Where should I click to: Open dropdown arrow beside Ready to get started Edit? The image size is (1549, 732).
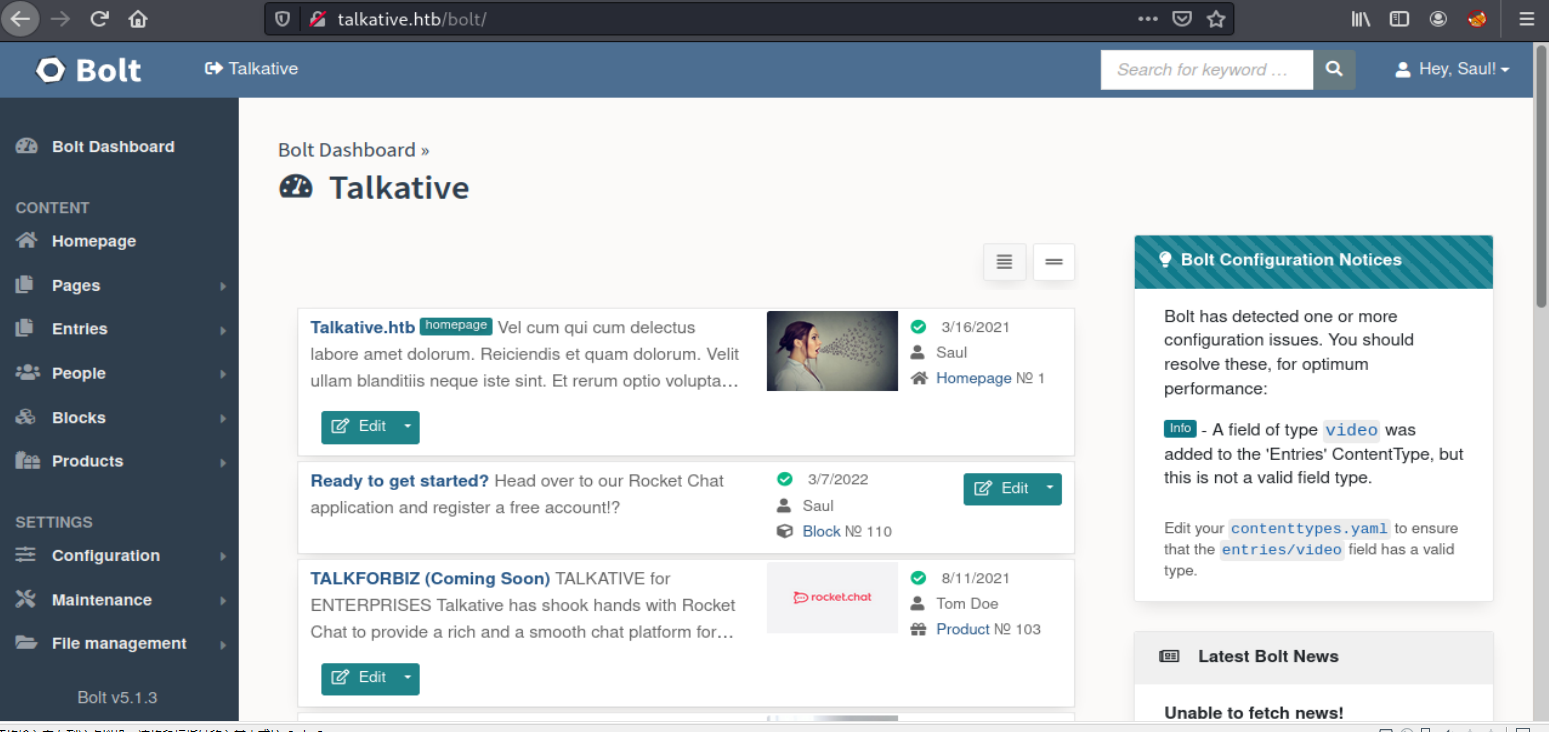(1050, 489)
